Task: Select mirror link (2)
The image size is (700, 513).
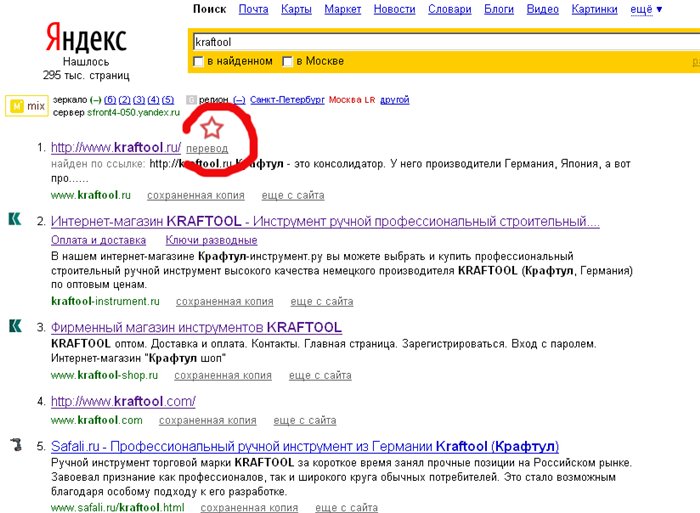Action: point(125,100)
